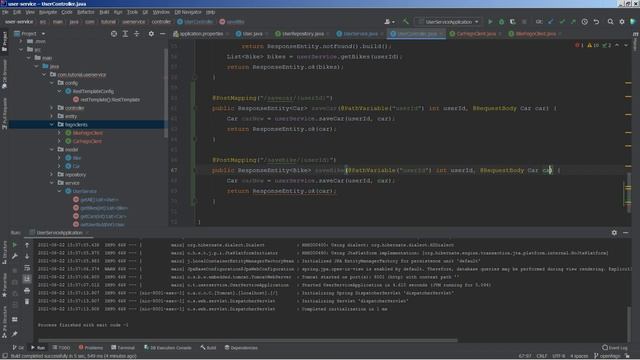Hide Project panel with minus icon
The image size is (640, 360).
162,34
